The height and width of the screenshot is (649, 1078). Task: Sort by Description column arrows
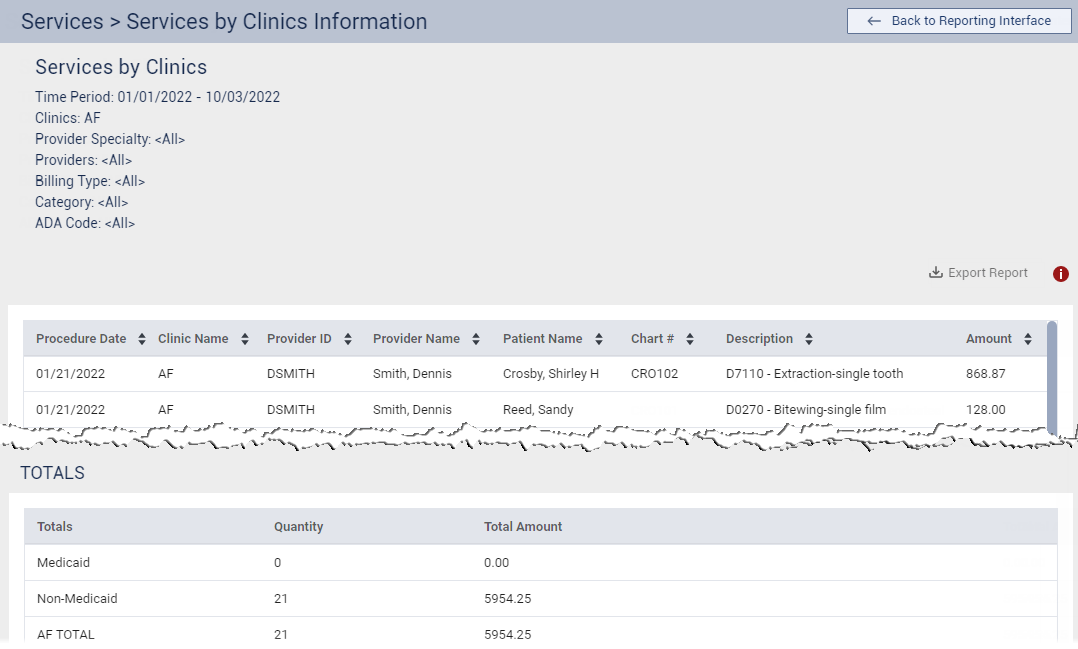(x=808, y=339)
